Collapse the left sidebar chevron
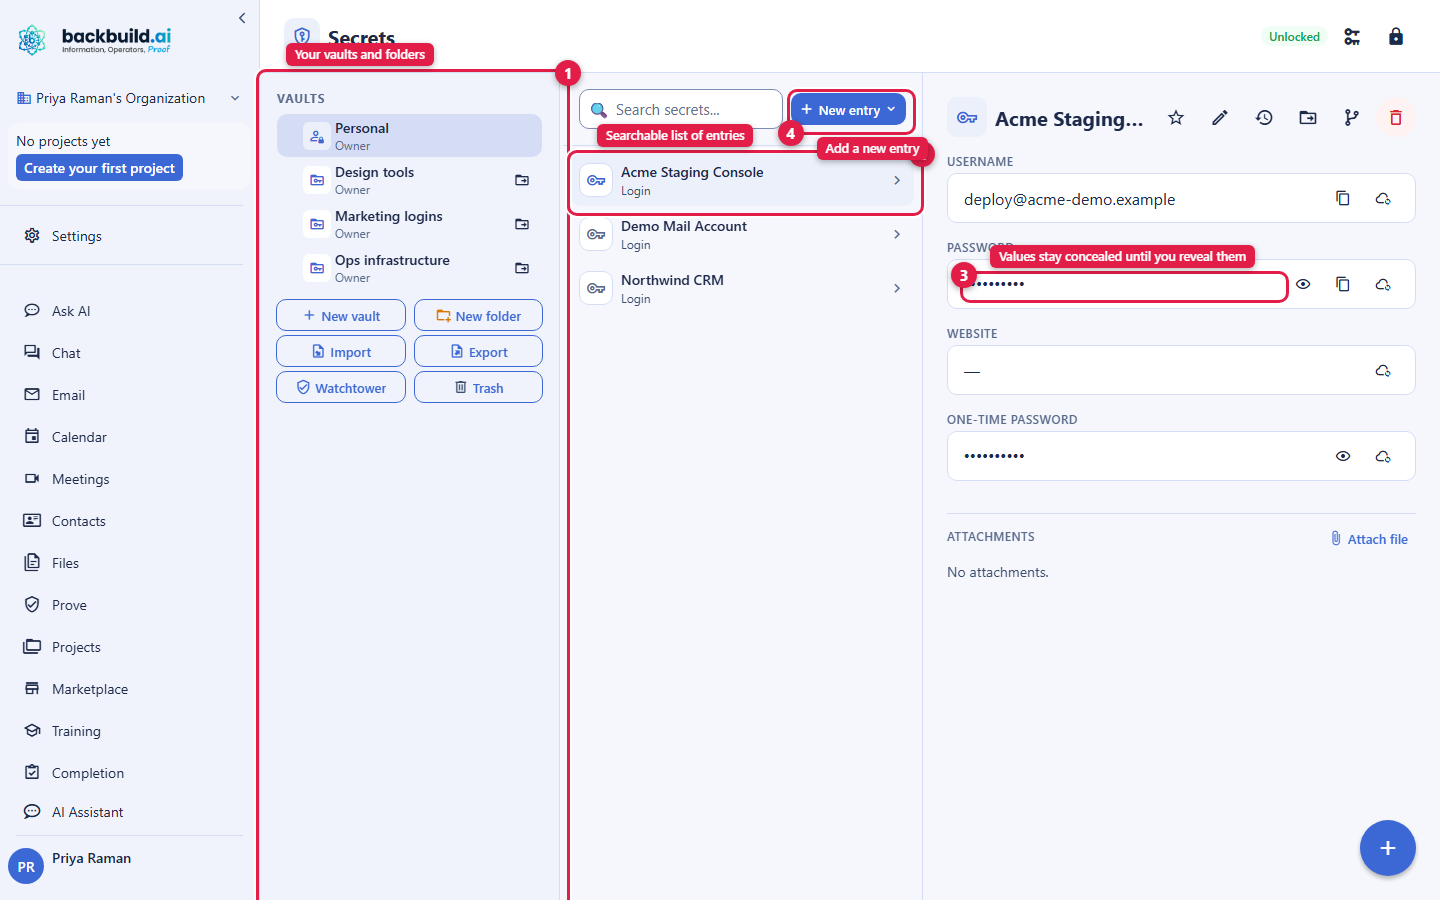Image resolution: width=1440 pixels, height=900 pixels. click(x=242, y=18)
